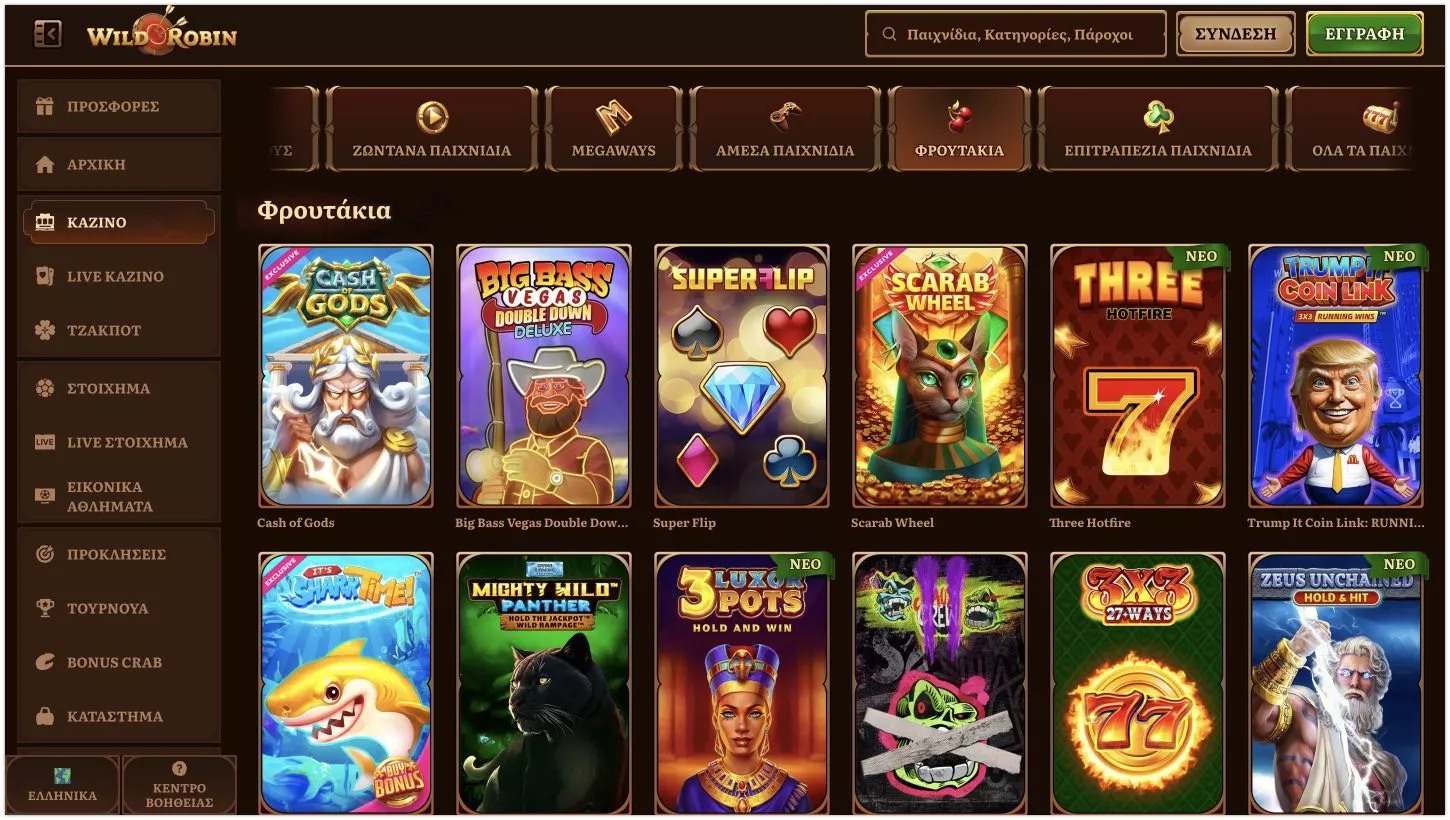Open the ΚΕΝΤΡΟ ΒΟΗΘΕΙΑΣ help center
The width and height of the screenshot is (1450, 820).
point(179,785)
